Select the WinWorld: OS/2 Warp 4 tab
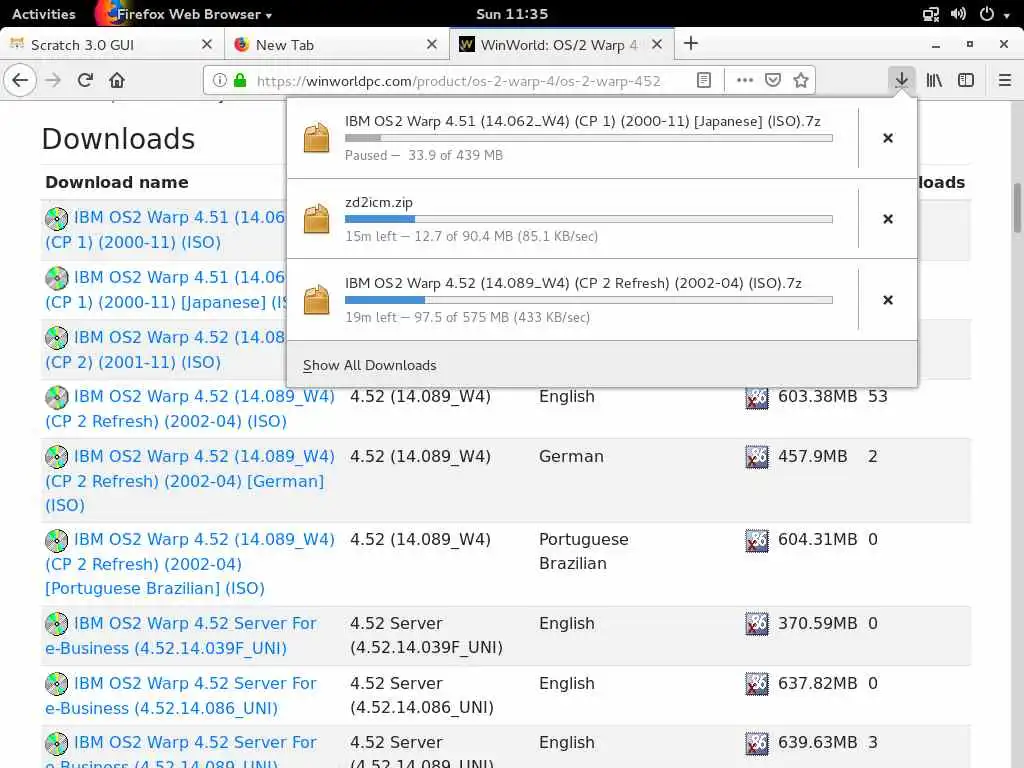Image resolution: width=1024 pixels, height=768 pixels. point(562,44)
